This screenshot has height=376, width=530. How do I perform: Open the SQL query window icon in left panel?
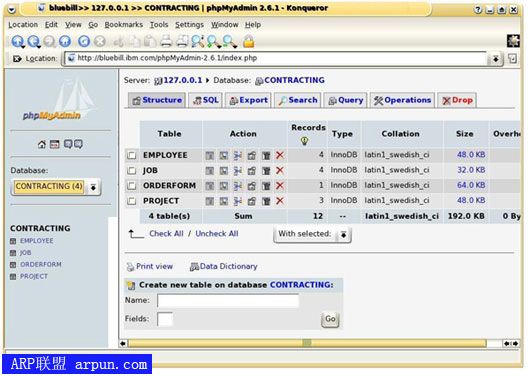[x=54, y=144]
